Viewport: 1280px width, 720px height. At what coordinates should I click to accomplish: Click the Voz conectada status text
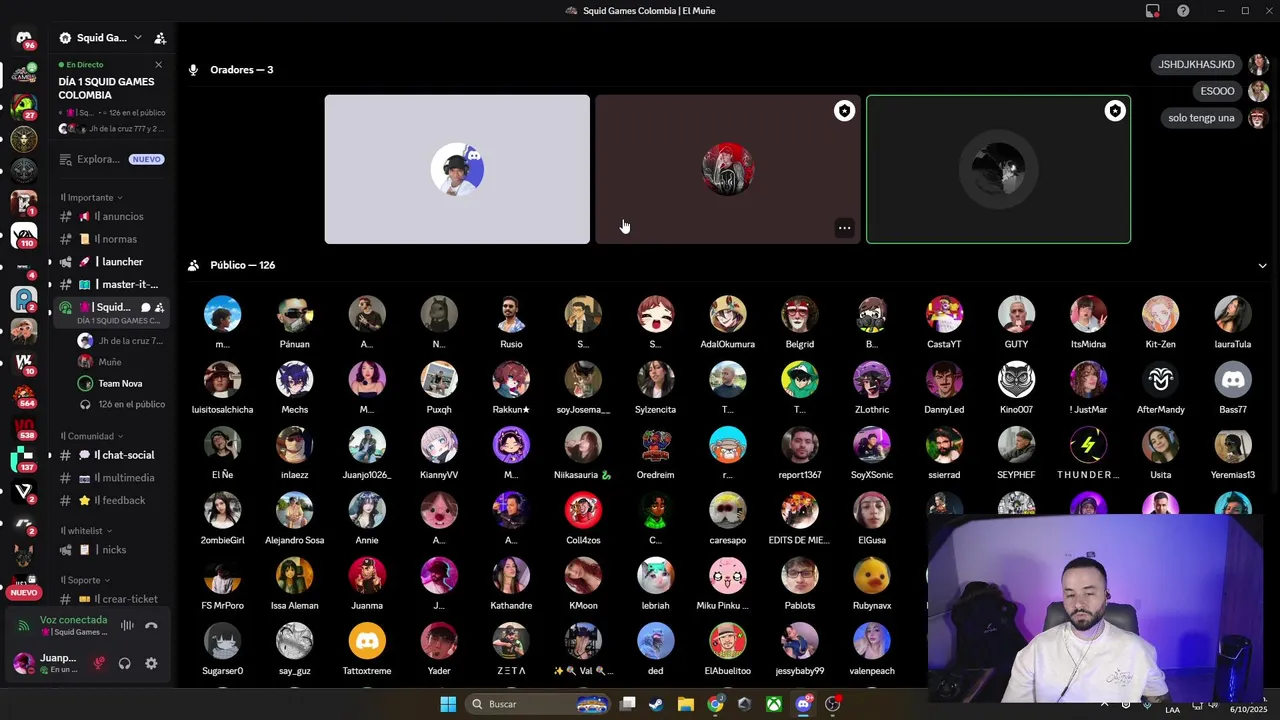[x=73, y=620]
